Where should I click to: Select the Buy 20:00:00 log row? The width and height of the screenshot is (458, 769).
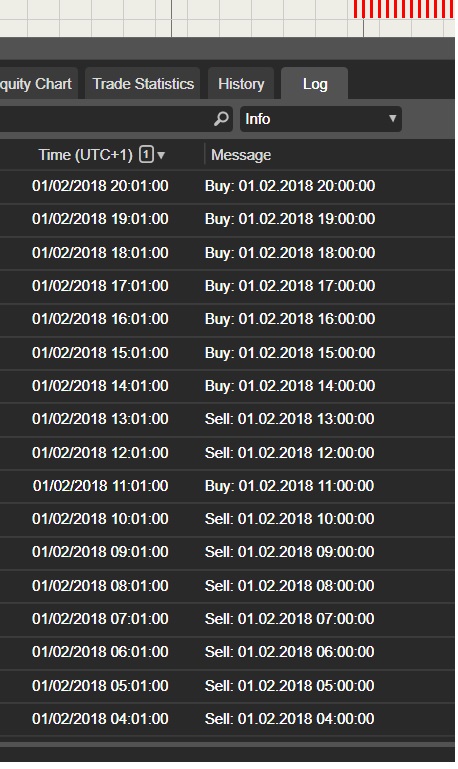227,186
